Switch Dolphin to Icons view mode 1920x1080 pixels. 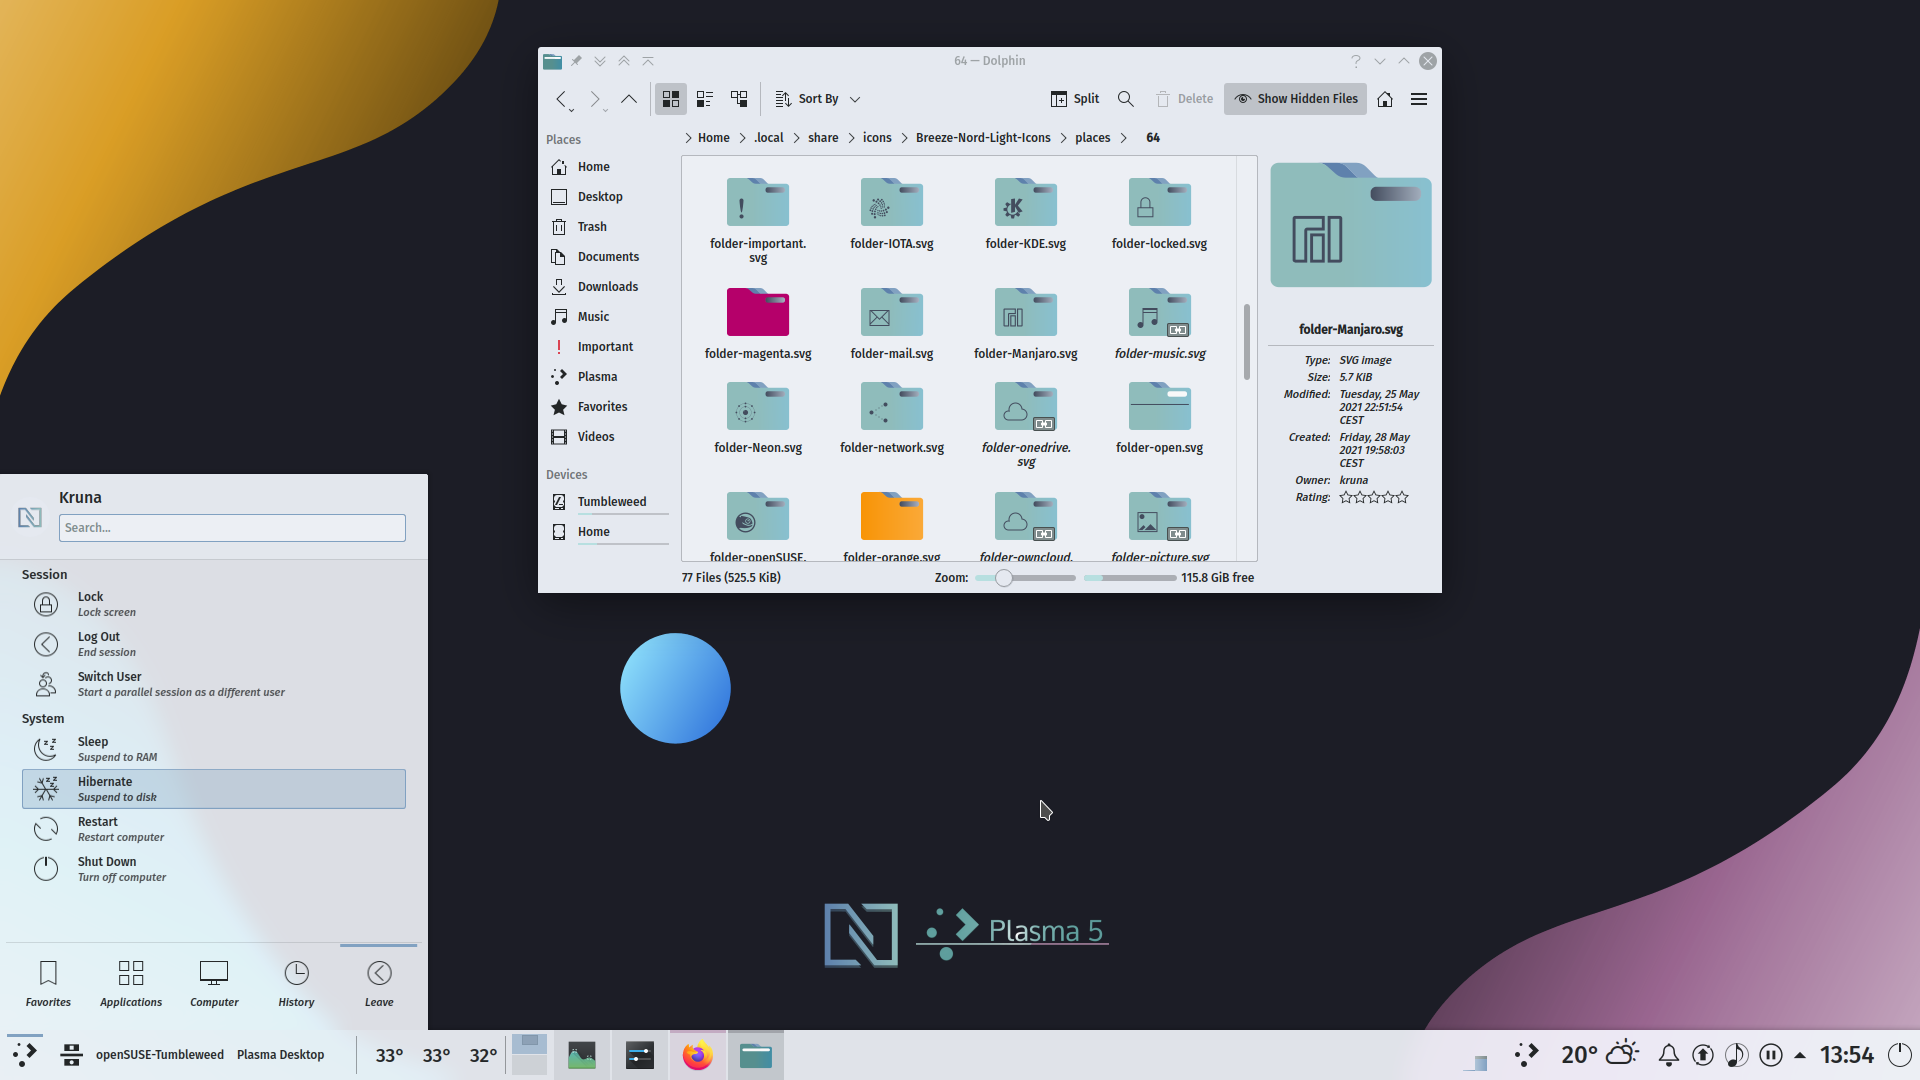point(671,99)
